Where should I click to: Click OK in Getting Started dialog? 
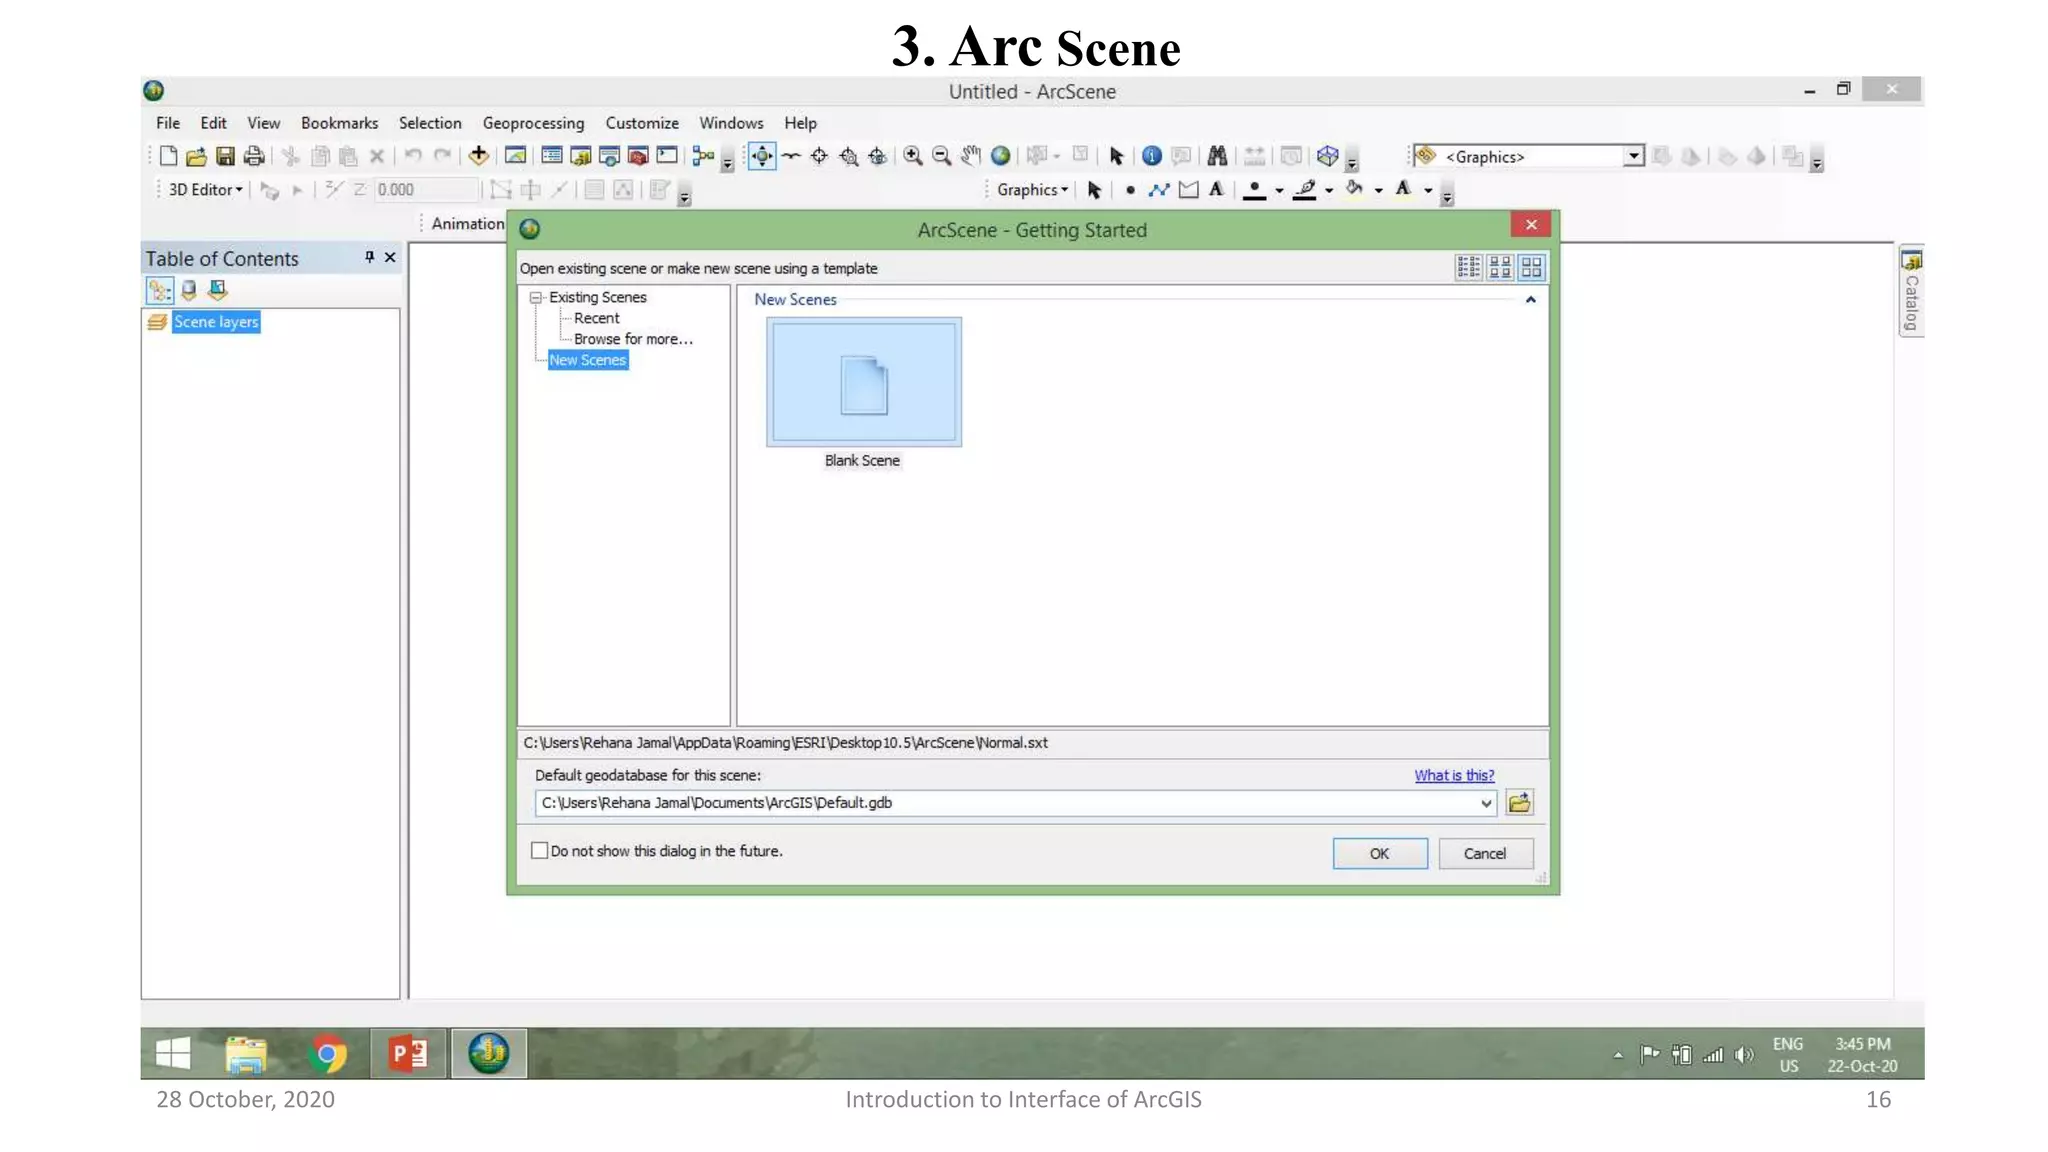point(1380,854)
